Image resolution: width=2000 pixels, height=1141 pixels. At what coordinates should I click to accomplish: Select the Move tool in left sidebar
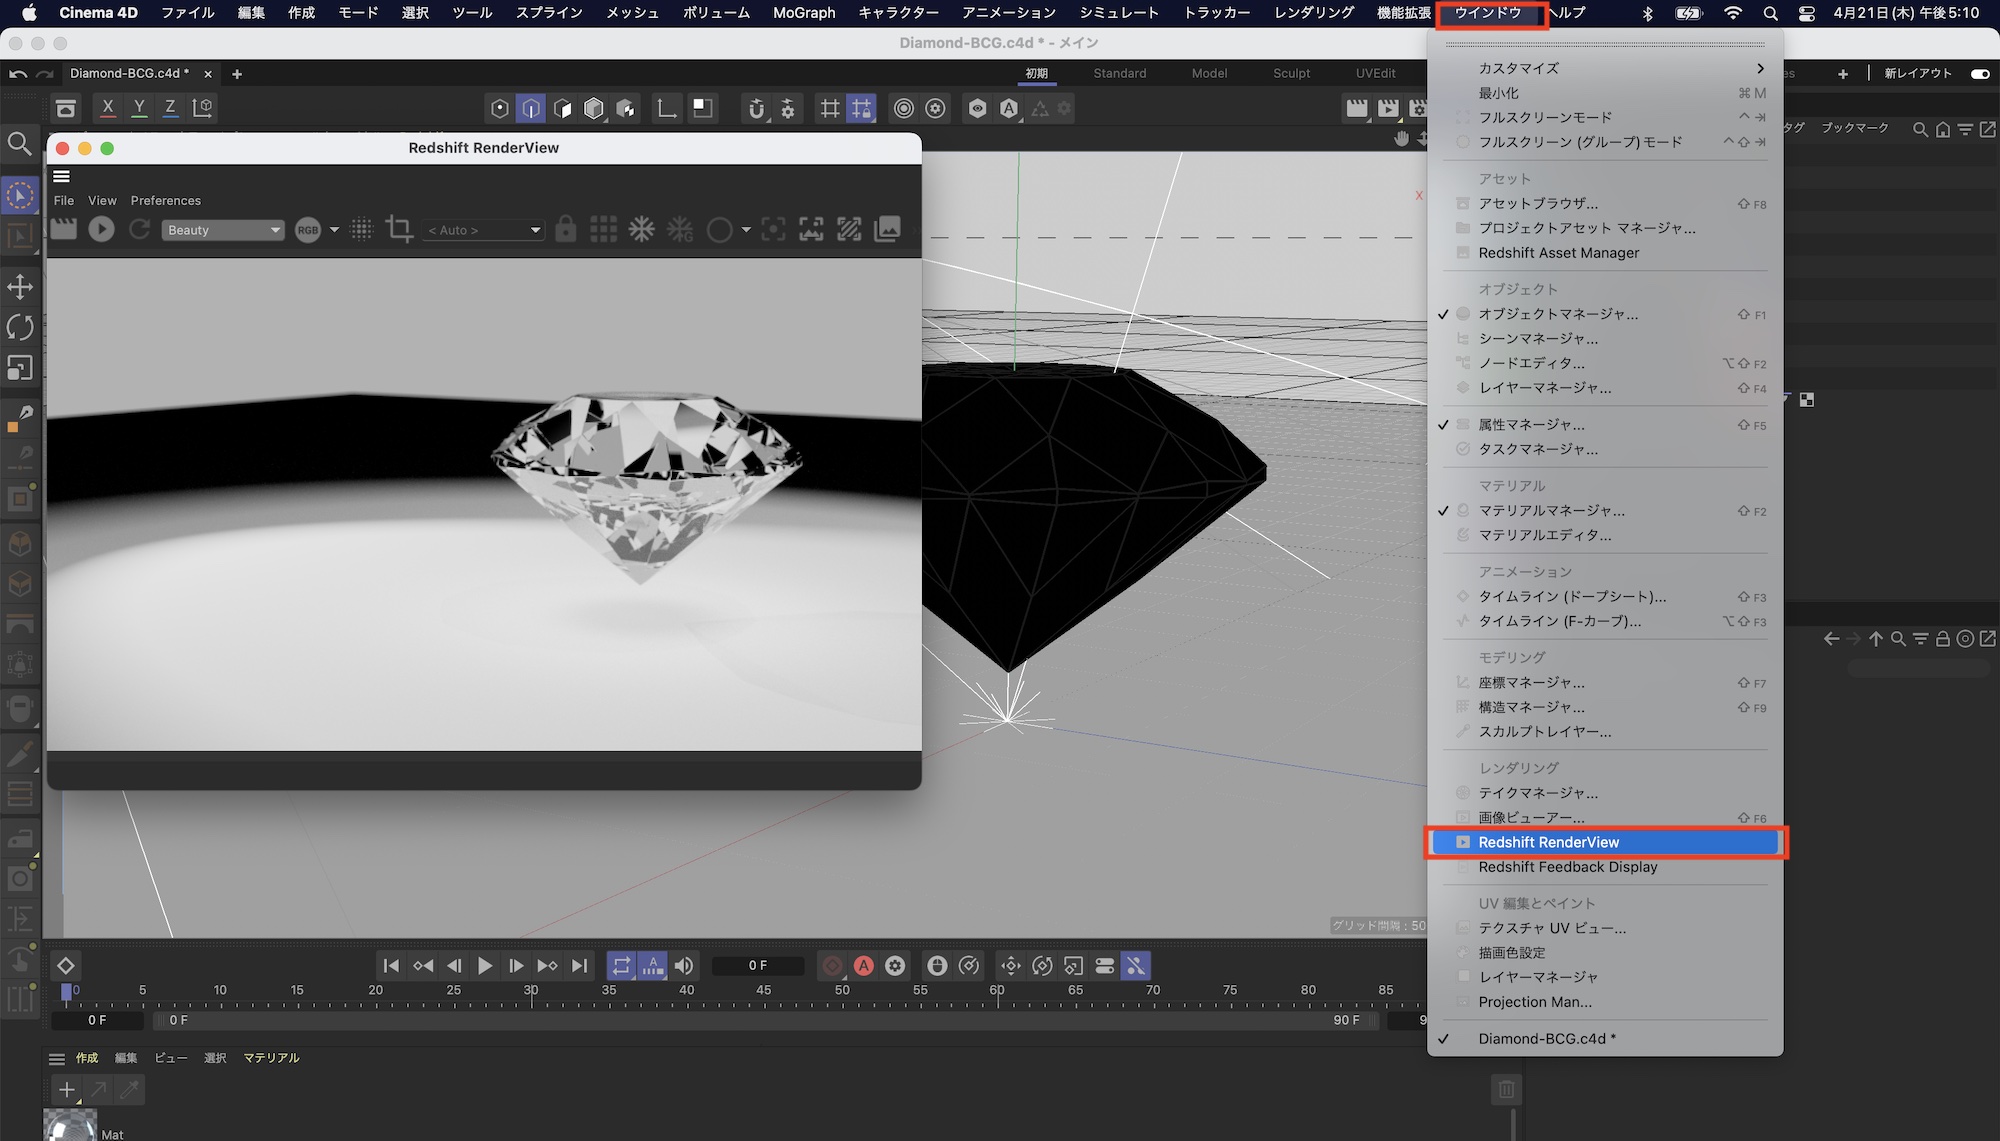[19, 287]
